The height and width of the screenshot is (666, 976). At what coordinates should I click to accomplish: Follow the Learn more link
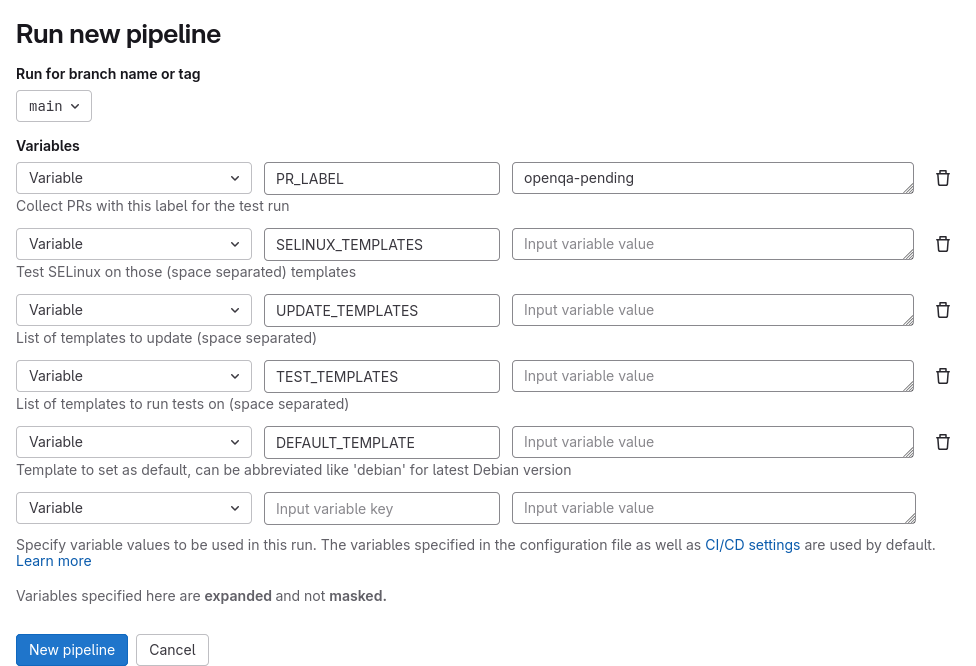point(54,561)
